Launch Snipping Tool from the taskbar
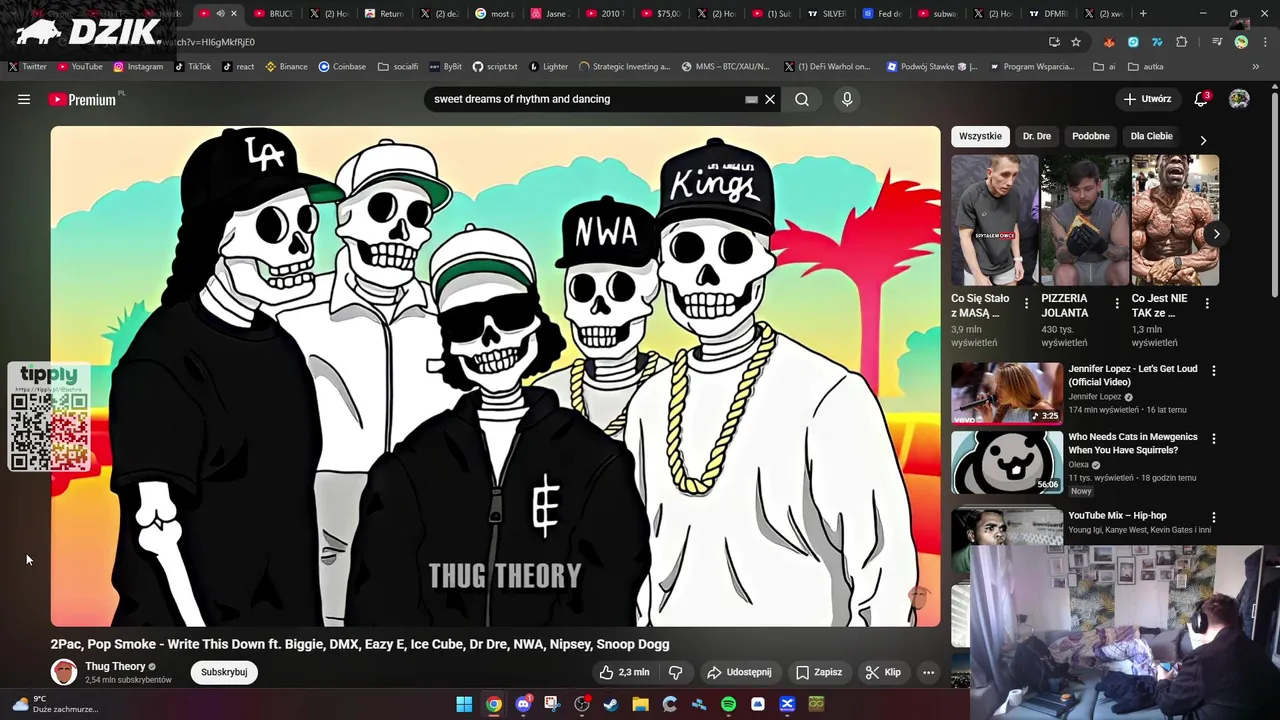 (x=552, y=704)
